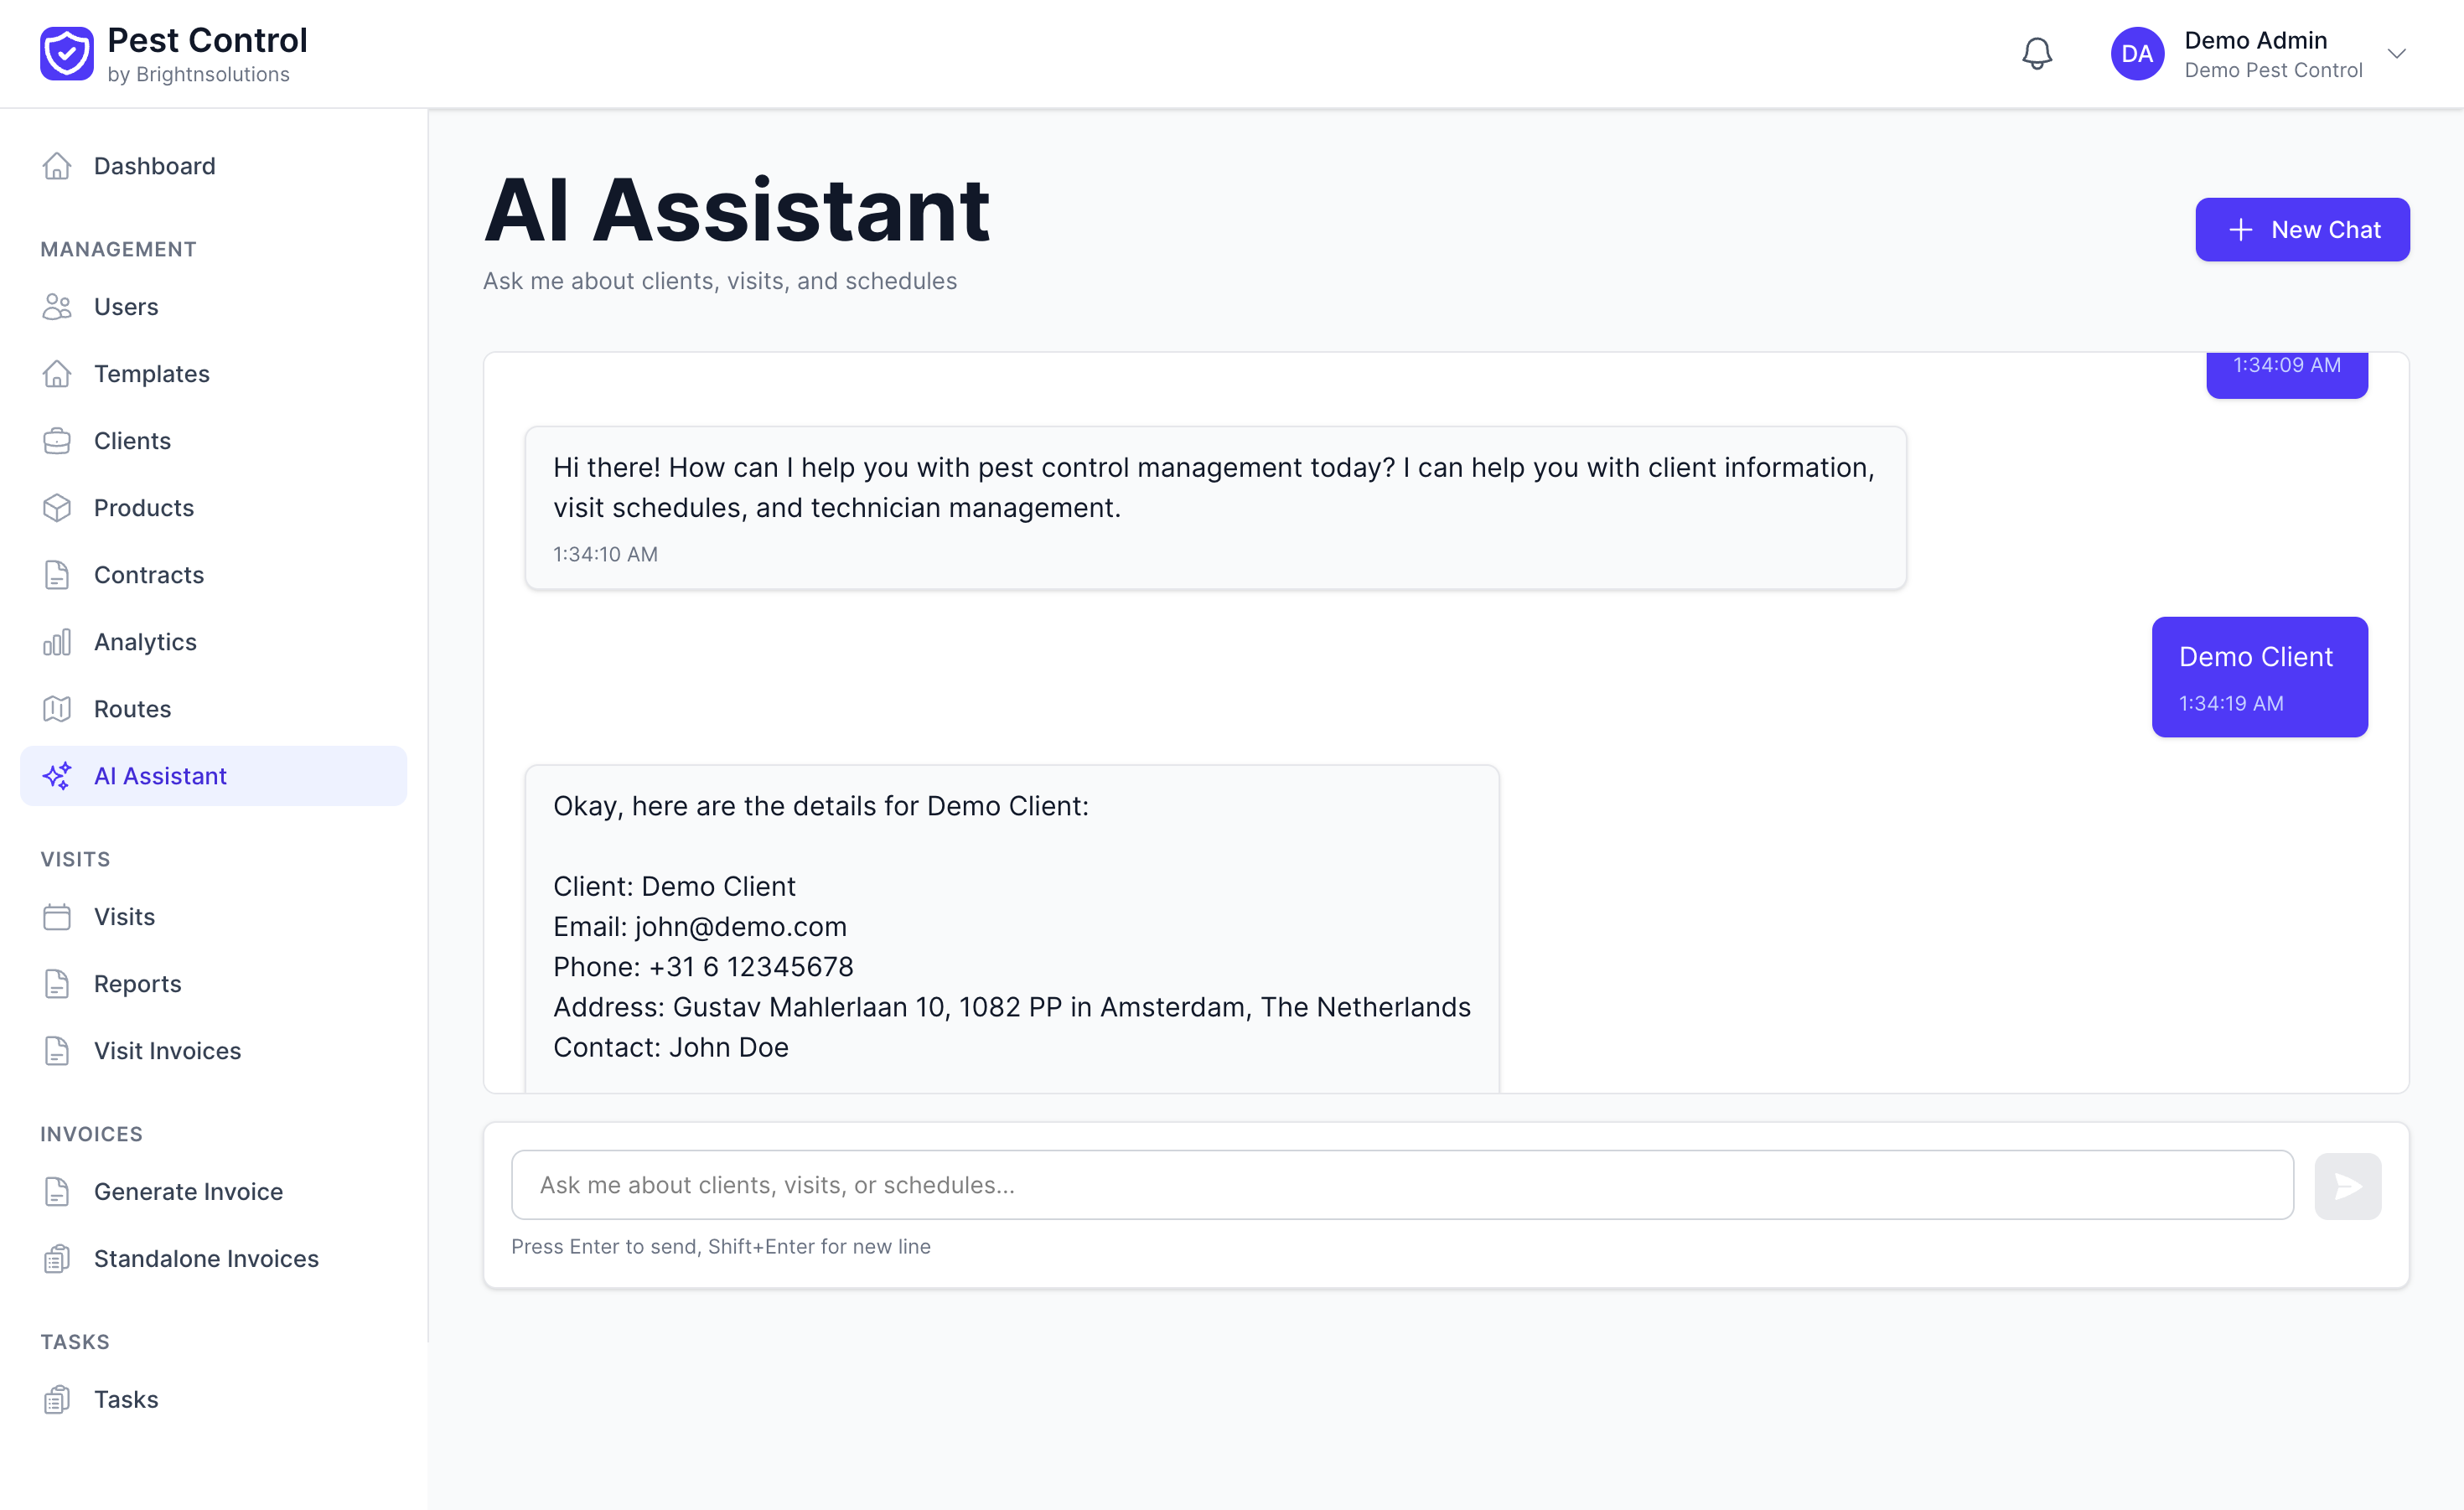This screenshot has width=2464, height=1510.
Task: Go to Clients in sidebar
Action: coord(132,441)
